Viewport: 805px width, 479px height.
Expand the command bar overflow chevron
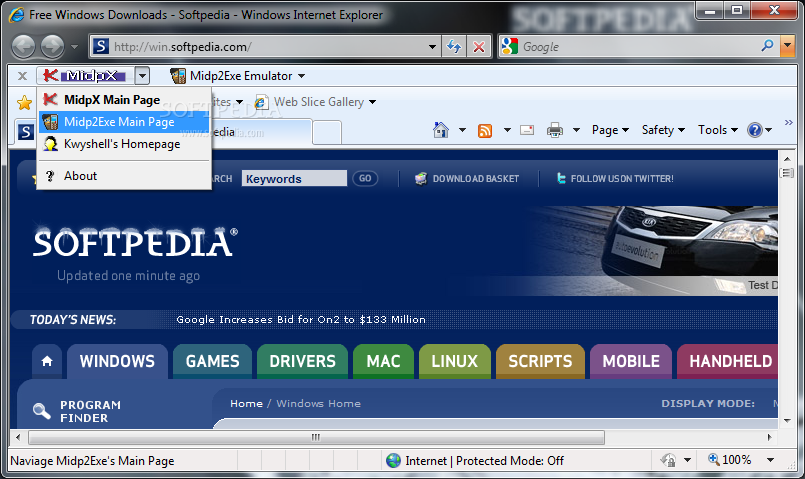coord(789,122)
